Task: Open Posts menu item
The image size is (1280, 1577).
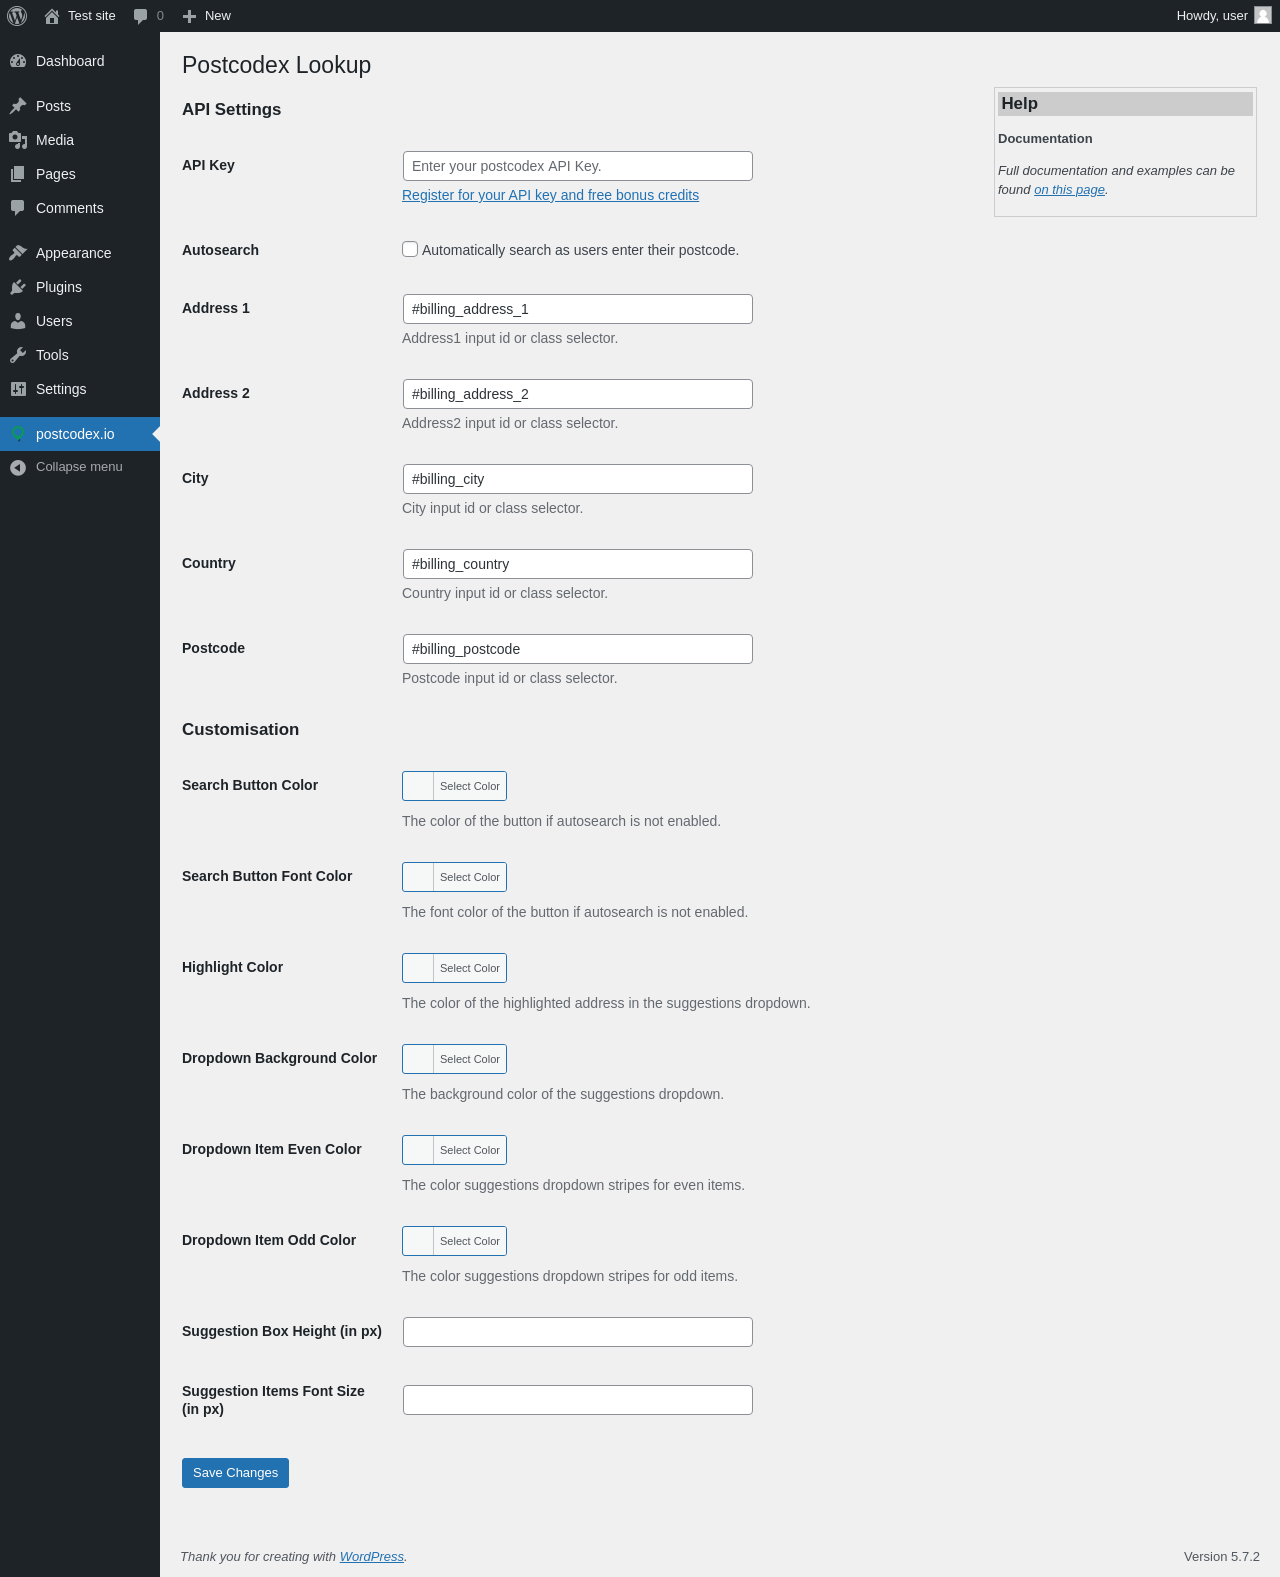Action: 80,106
